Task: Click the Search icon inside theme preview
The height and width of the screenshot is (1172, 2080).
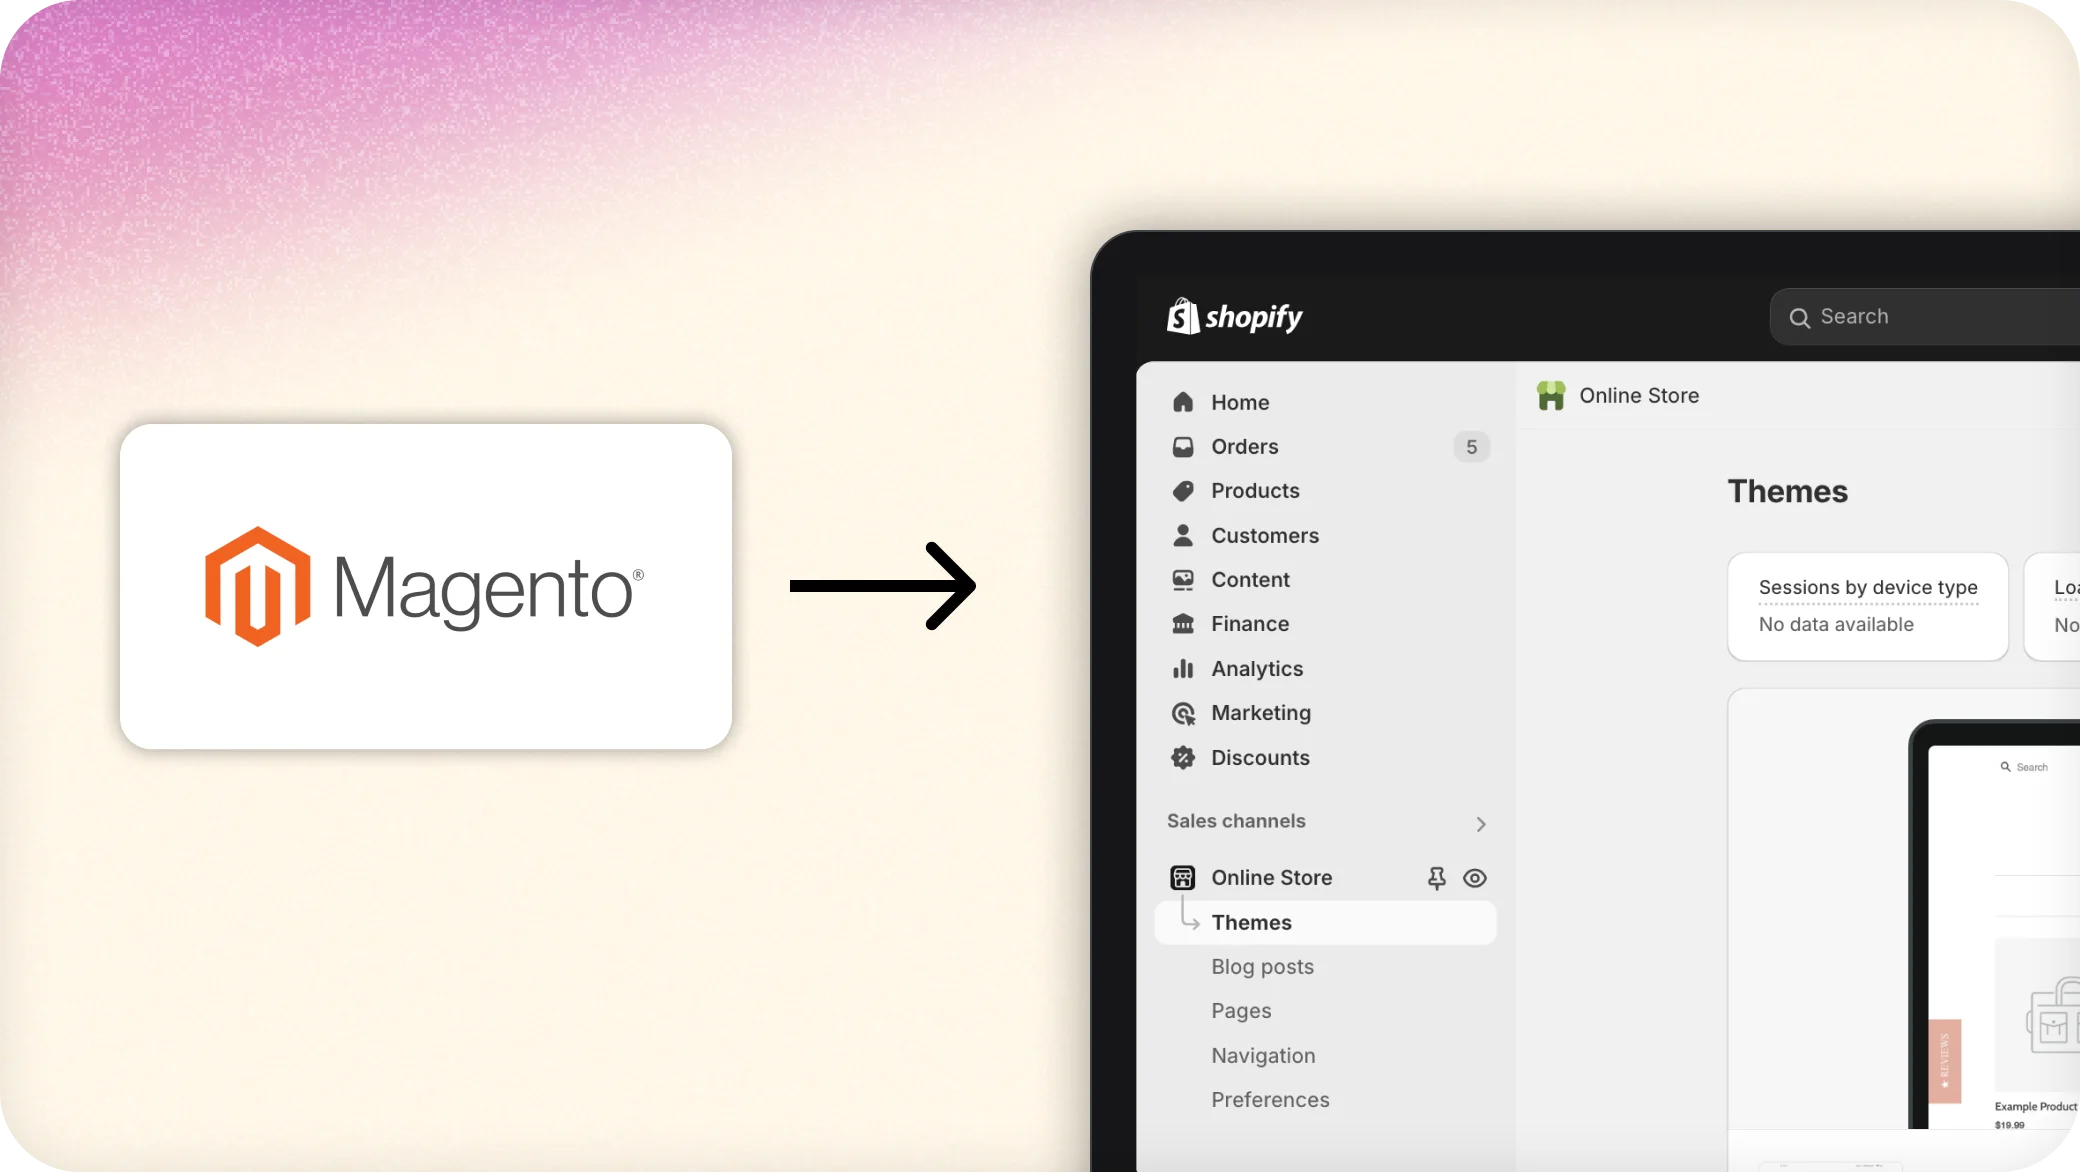Action: coord(2005,767)
